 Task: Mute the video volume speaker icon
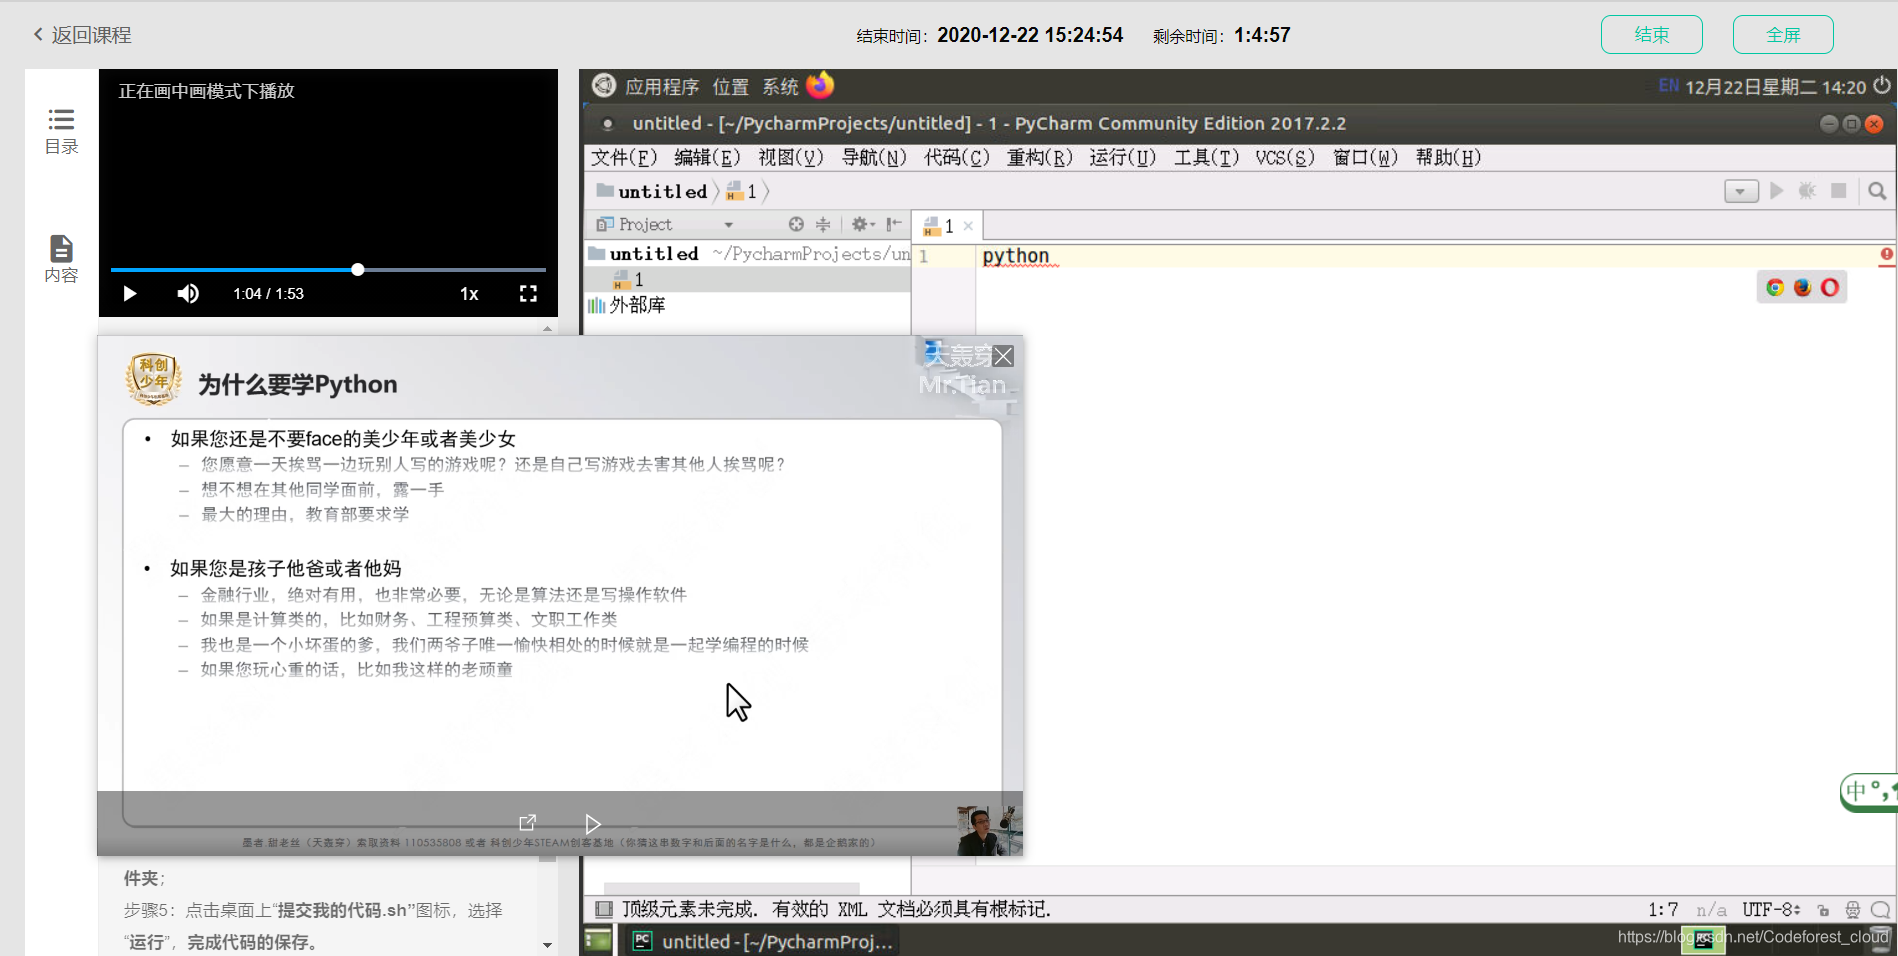(x=188, y=294)
